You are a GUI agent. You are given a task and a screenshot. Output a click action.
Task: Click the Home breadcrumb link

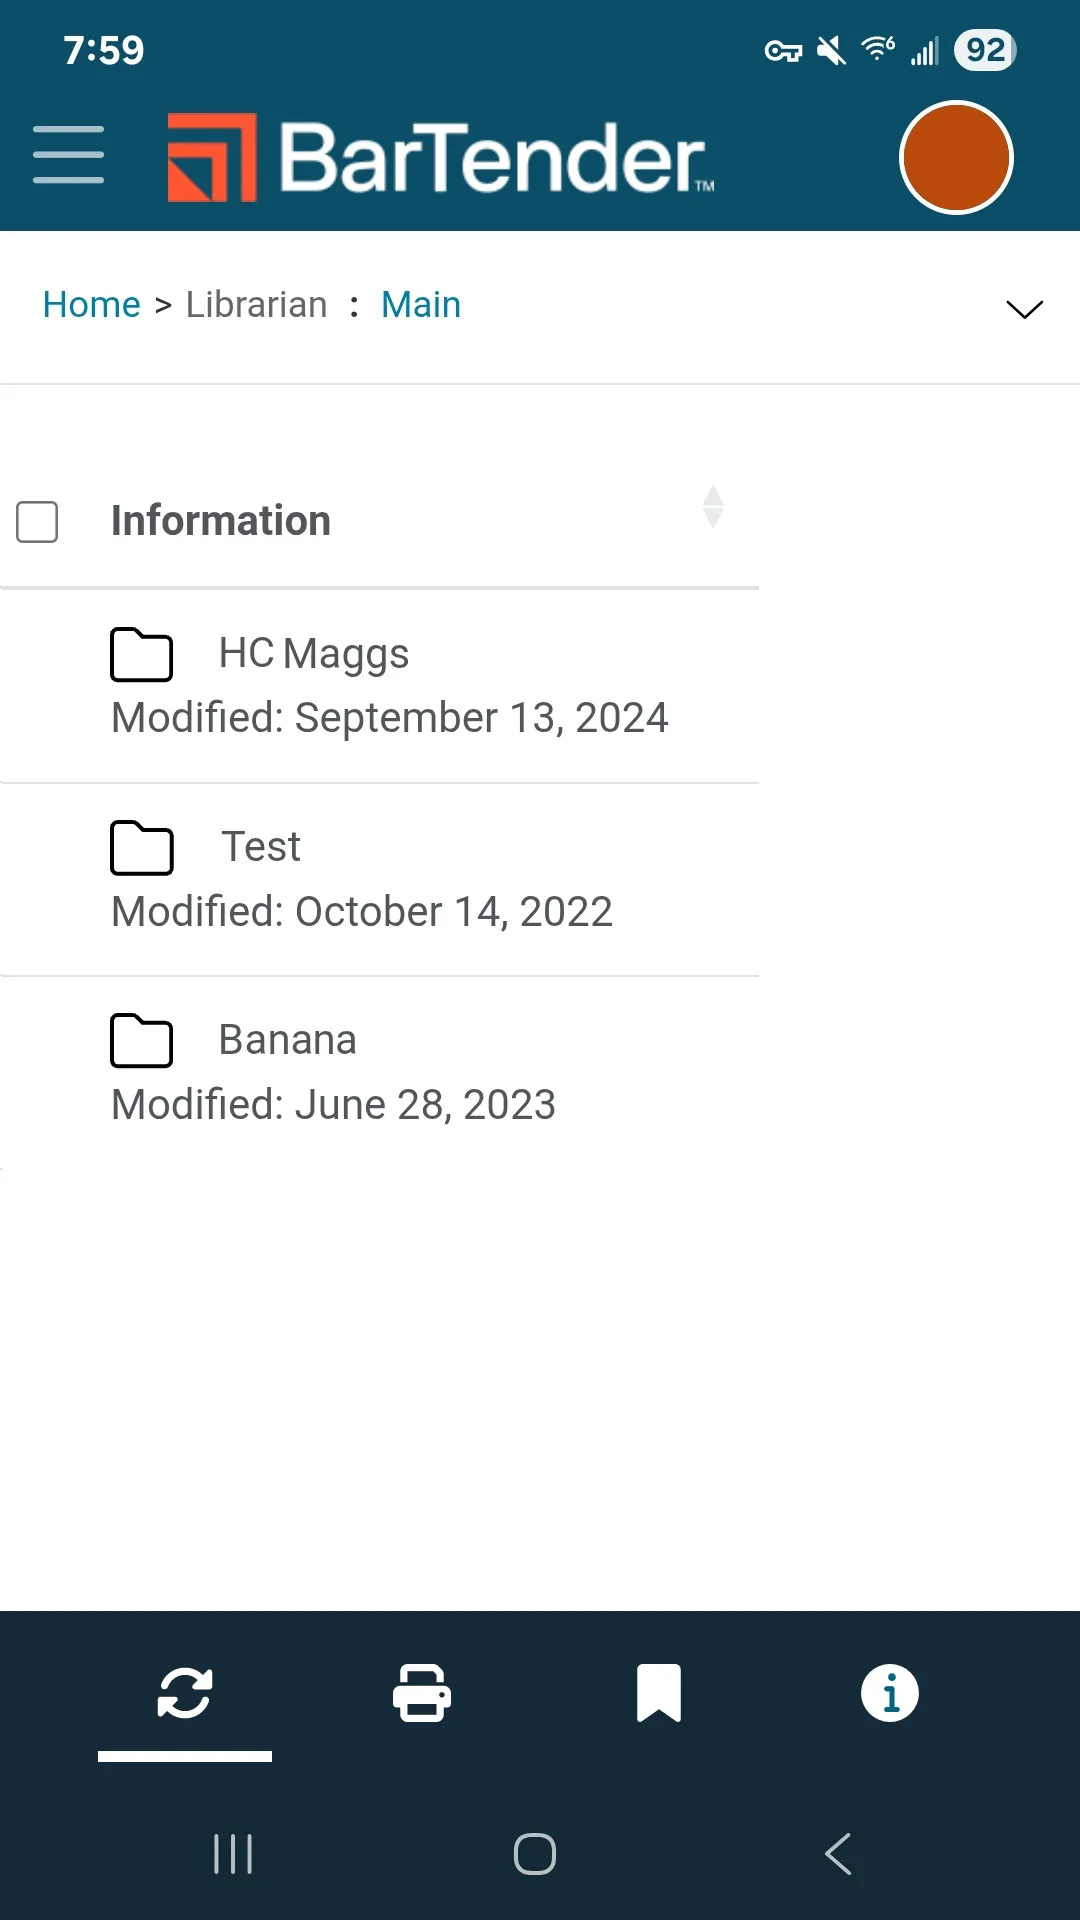[91, 304]
